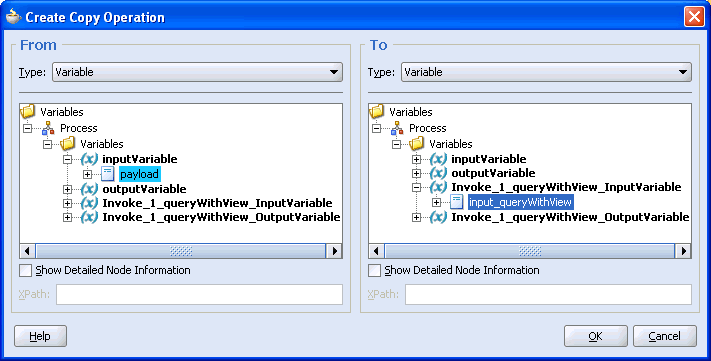Collapse Invoke_1_queryWithView_InputVariable in To tree
Viewport: 711px width, 361px height.
pyautogui.click(x=416, y=187)
